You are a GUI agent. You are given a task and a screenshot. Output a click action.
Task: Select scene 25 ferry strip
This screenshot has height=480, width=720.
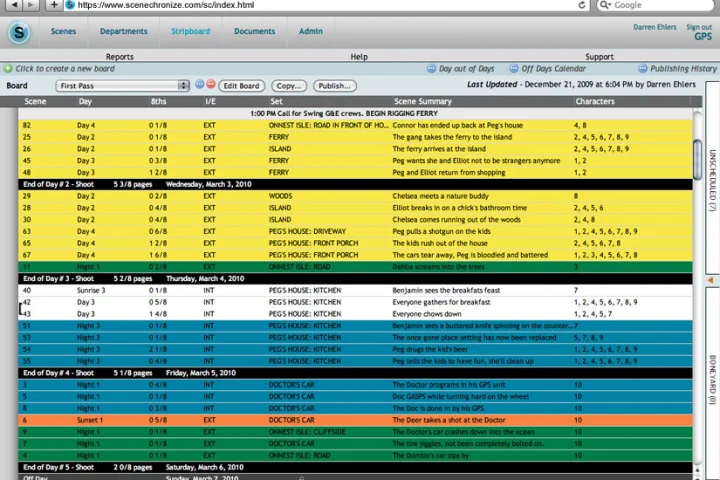point(355,137)
